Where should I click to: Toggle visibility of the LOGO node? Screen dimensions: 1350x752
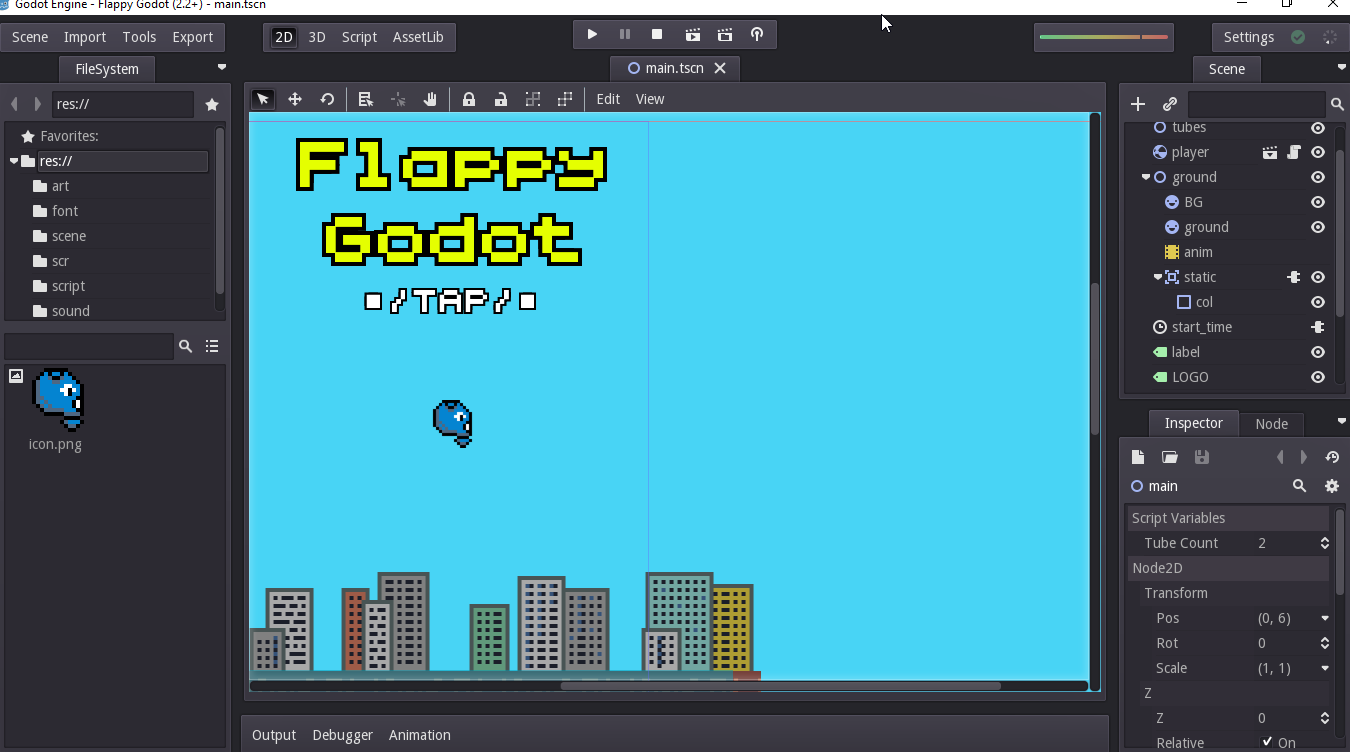point(1318,377)
